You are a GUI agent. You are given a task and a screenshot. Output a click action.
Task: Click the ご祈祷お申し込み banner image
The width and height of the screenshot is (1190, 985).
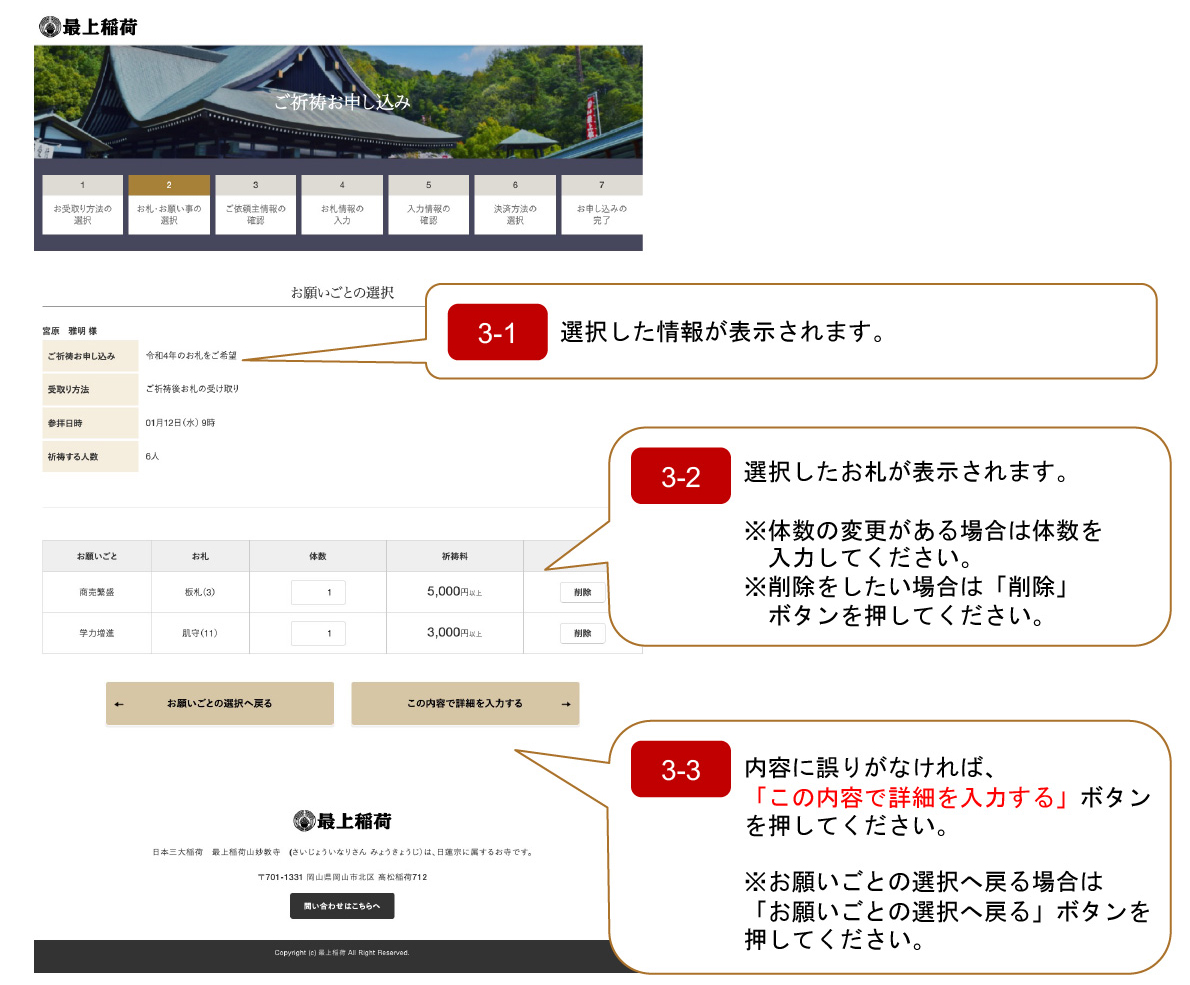coord(338,102)
